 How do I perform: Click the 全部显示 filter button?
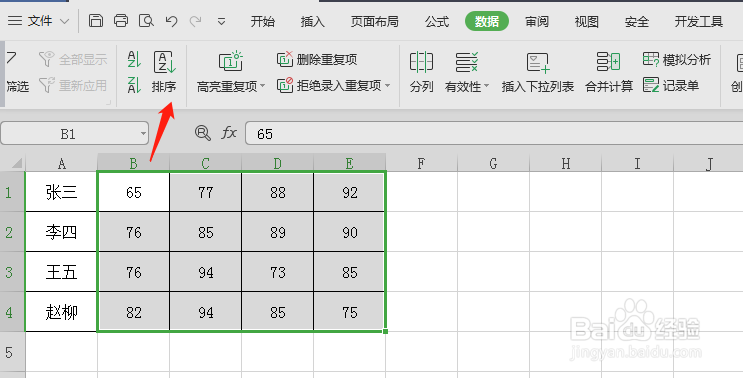pyautogui.click(x=73, y=60)
